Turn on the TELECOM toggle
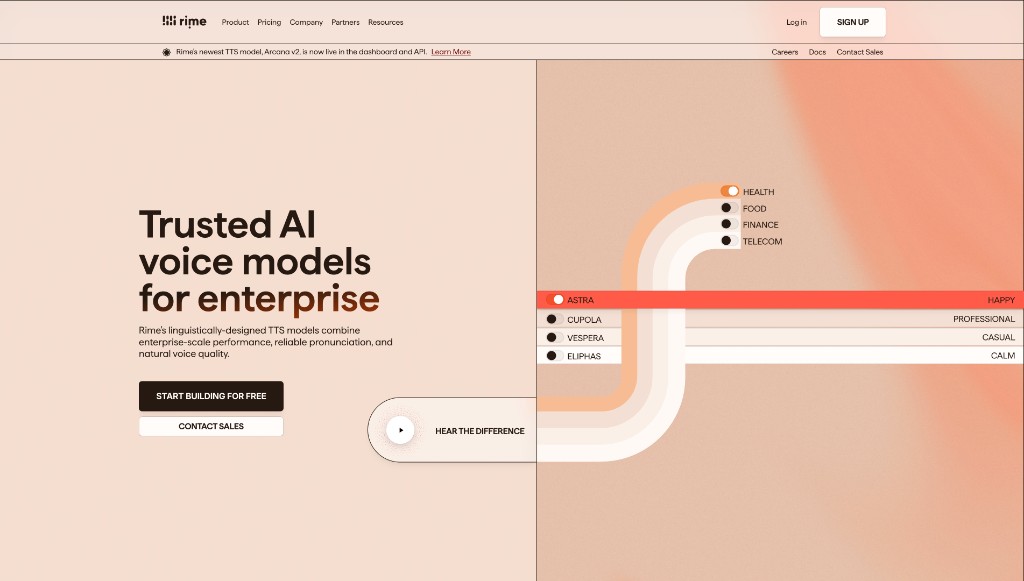Viewport: 1024px width, 581px height. pyautogui.click(x=729, y=241)
